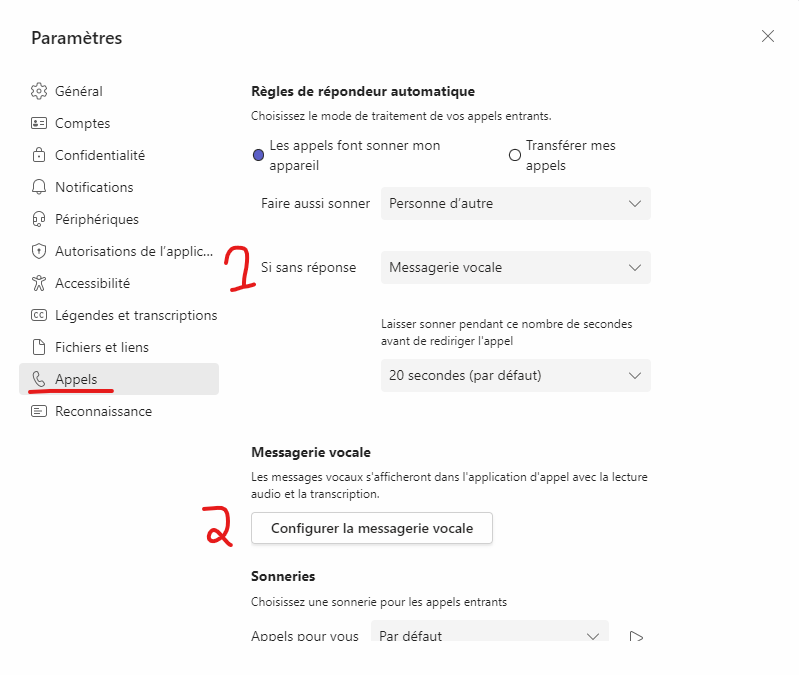Click the Comptes ID card icon
The width and height of the screenshot is (799, 675).
(x=39, y=123)
